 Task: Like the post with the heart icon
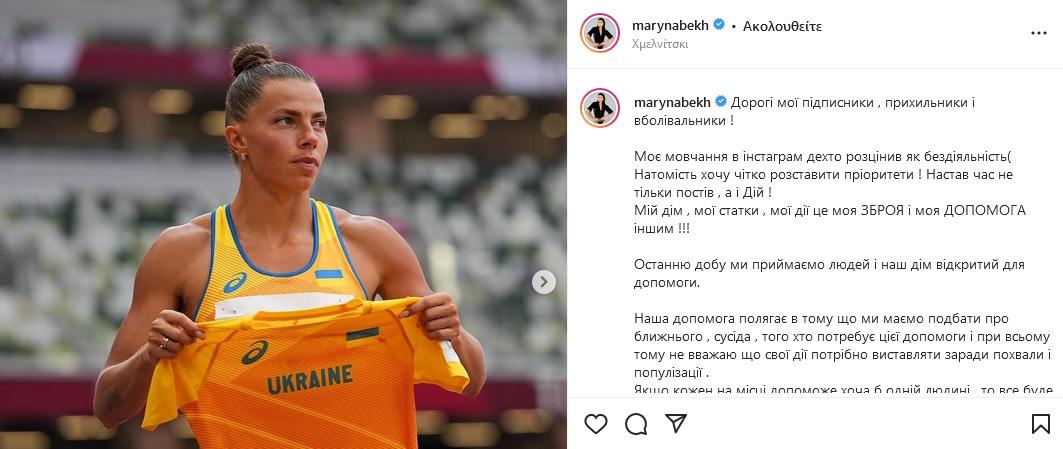(x=596, y=424)
